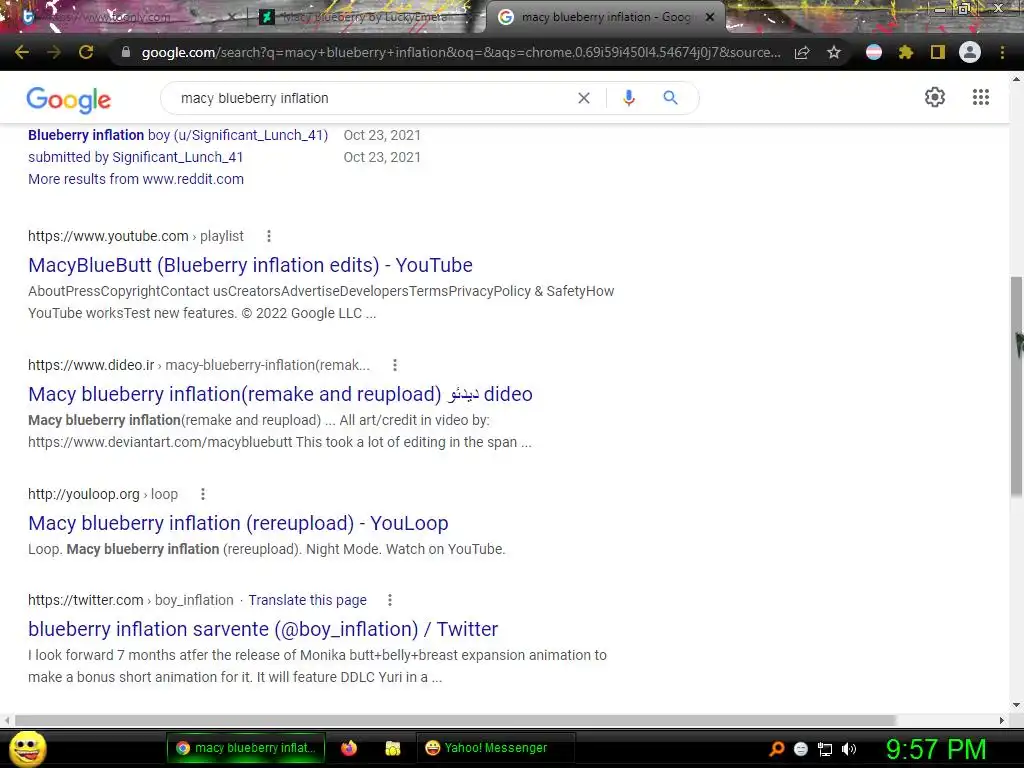
Task: Open Chrome three-dot menu
Action: pyautogui.click(x=1002, y=52)
